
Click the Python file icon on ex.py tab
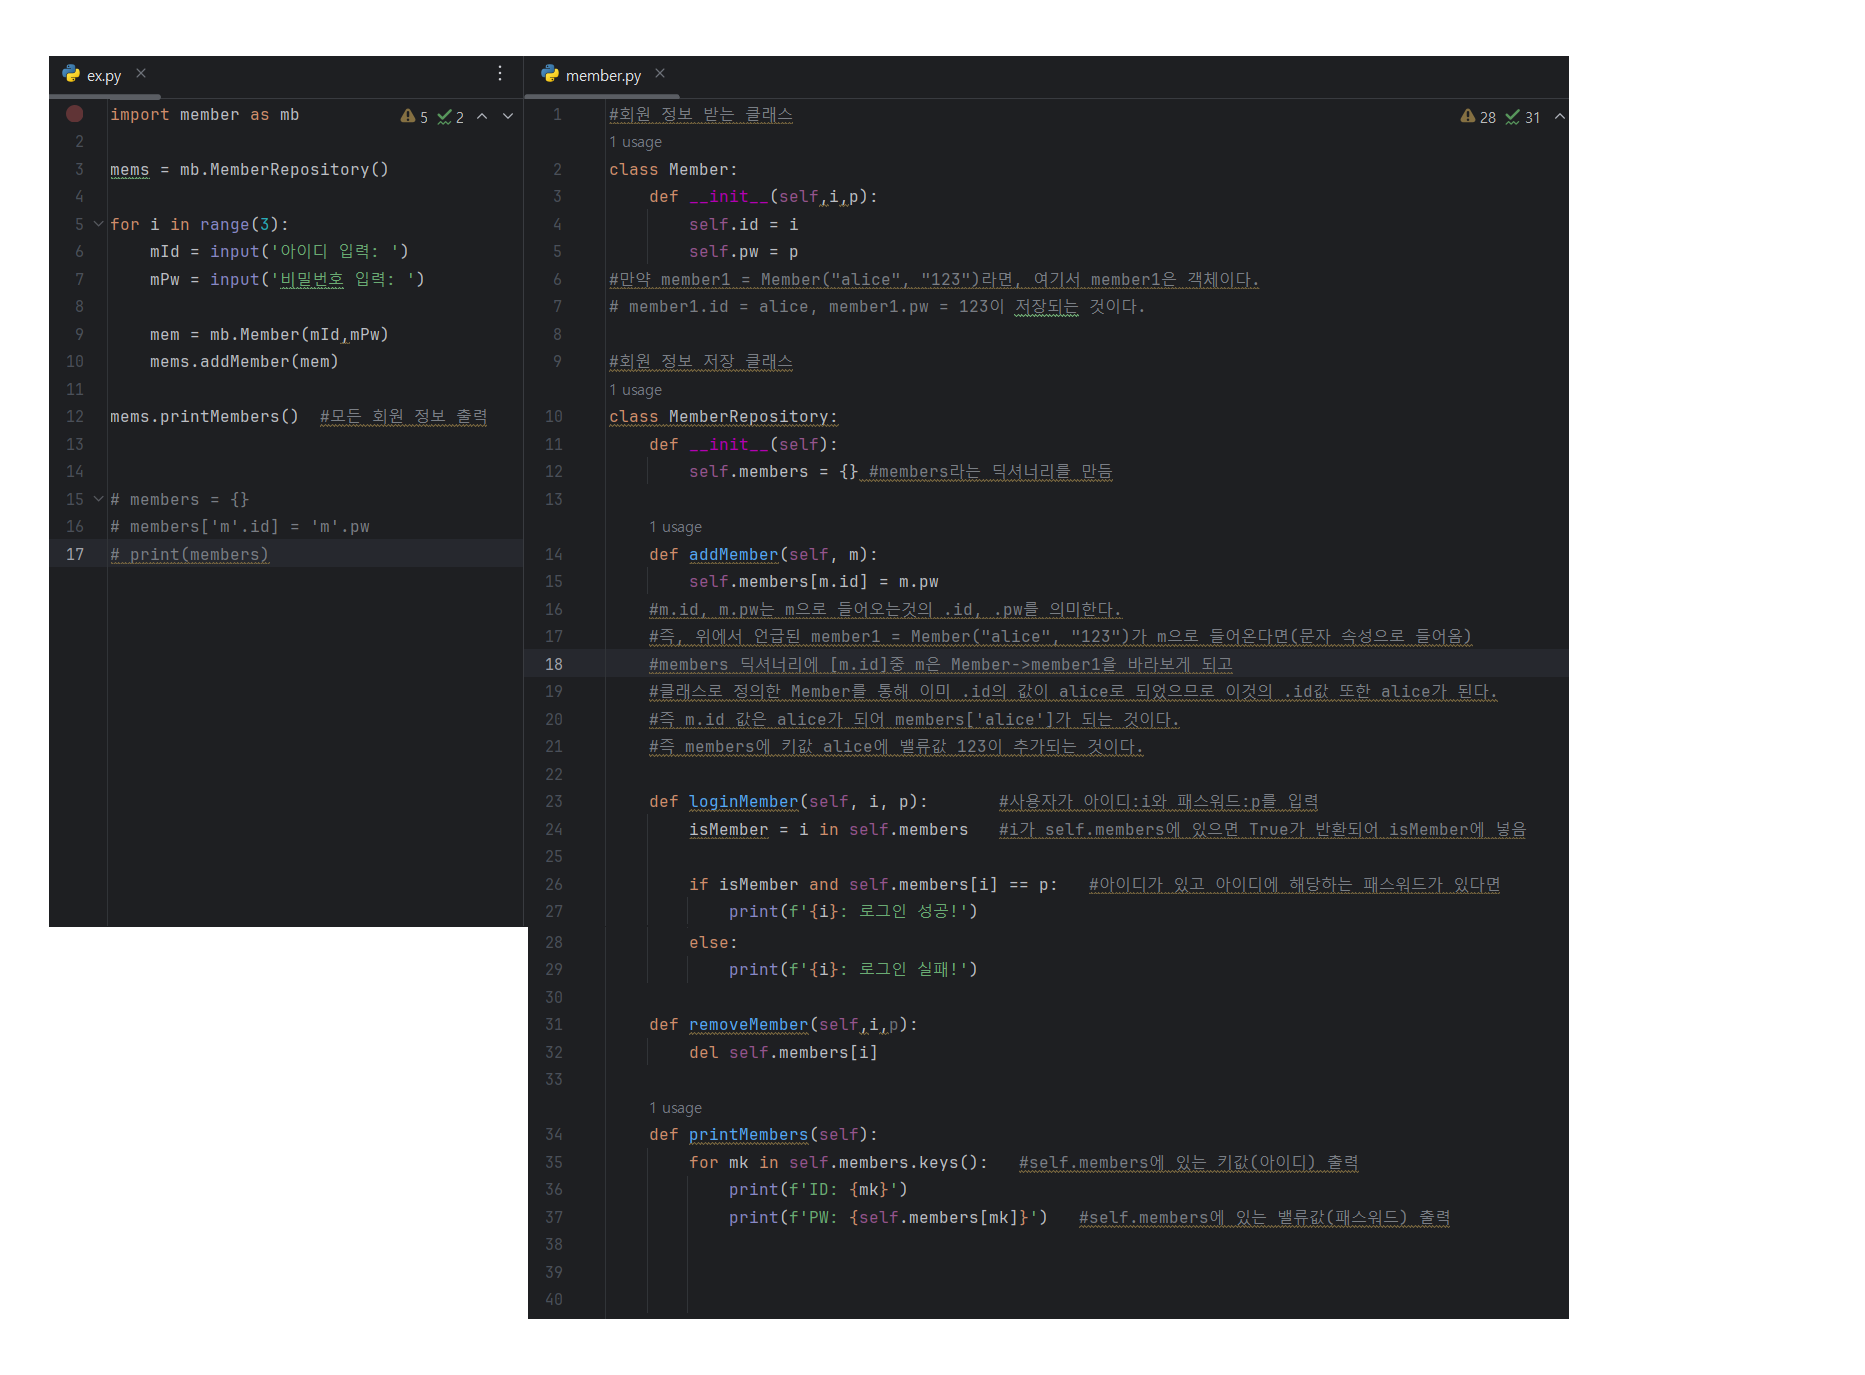(71, 74)
